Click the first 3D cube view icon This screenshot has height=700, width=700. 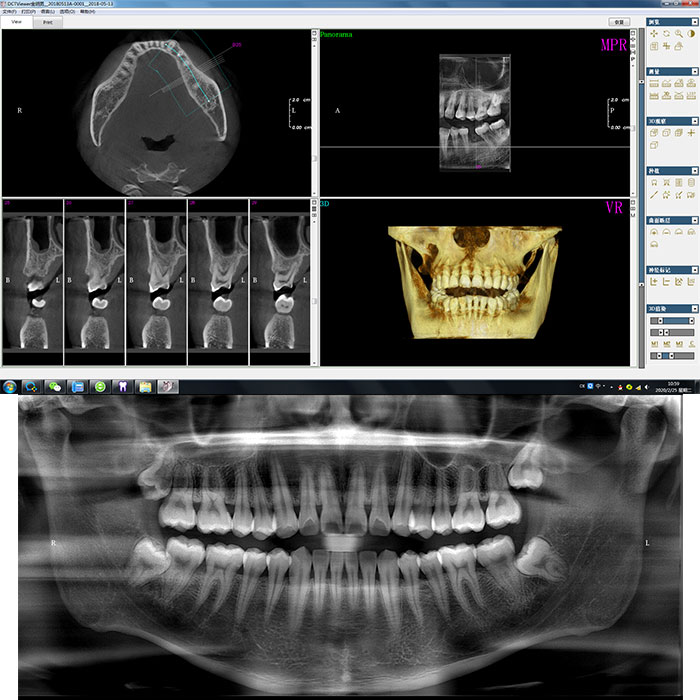click(x=653, y=133)
